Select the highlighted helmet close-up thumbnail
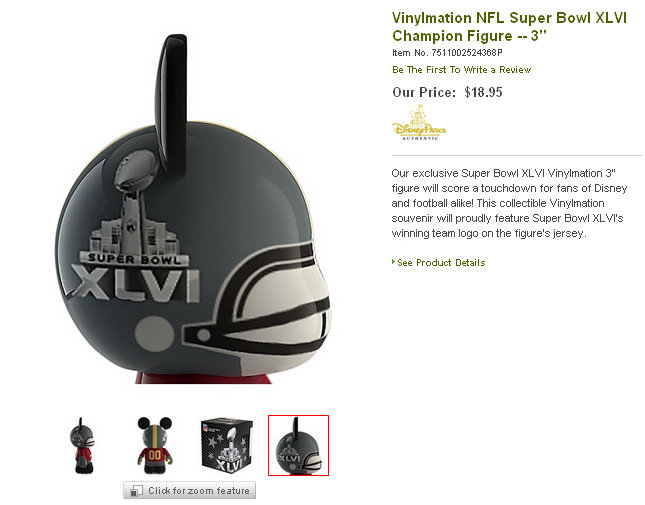The width and height of the screenshot is (645, 505). point(298,445)
